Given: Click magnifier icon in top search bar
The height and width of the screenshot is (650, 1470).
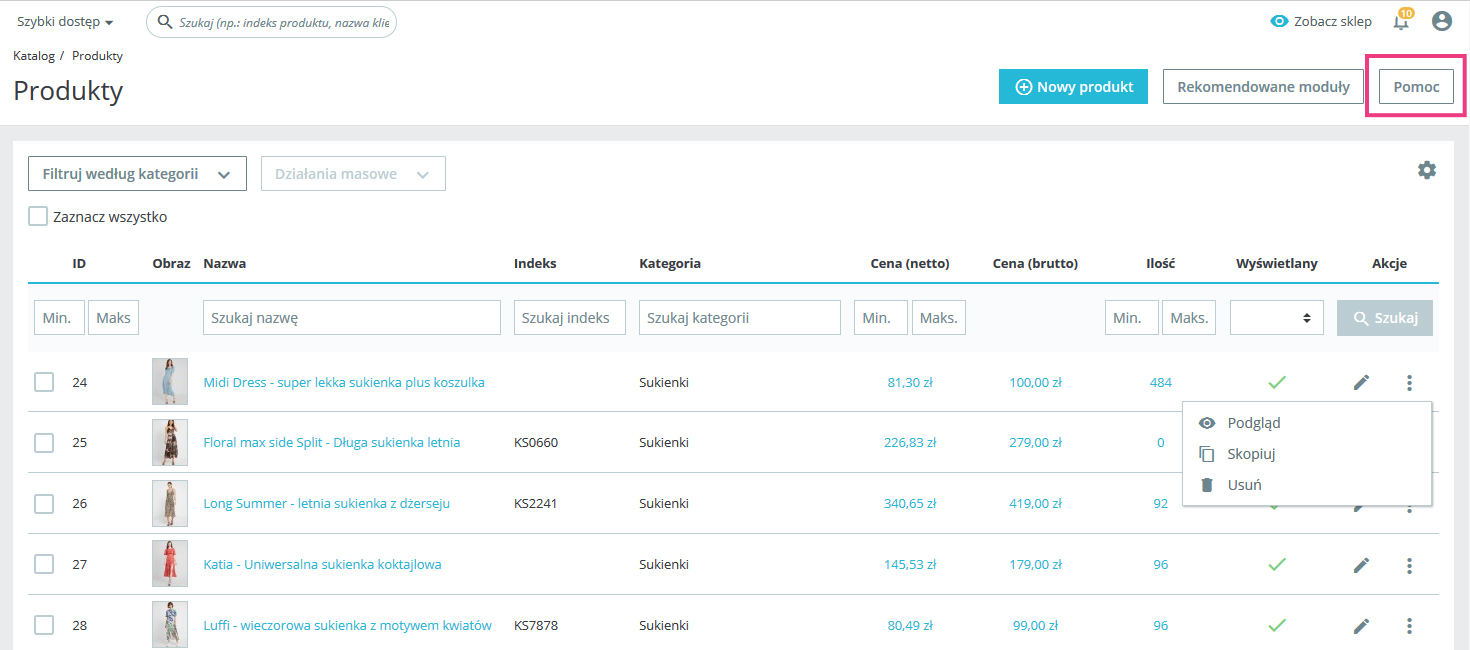Looking at the screenshot, I should (164, 22).
